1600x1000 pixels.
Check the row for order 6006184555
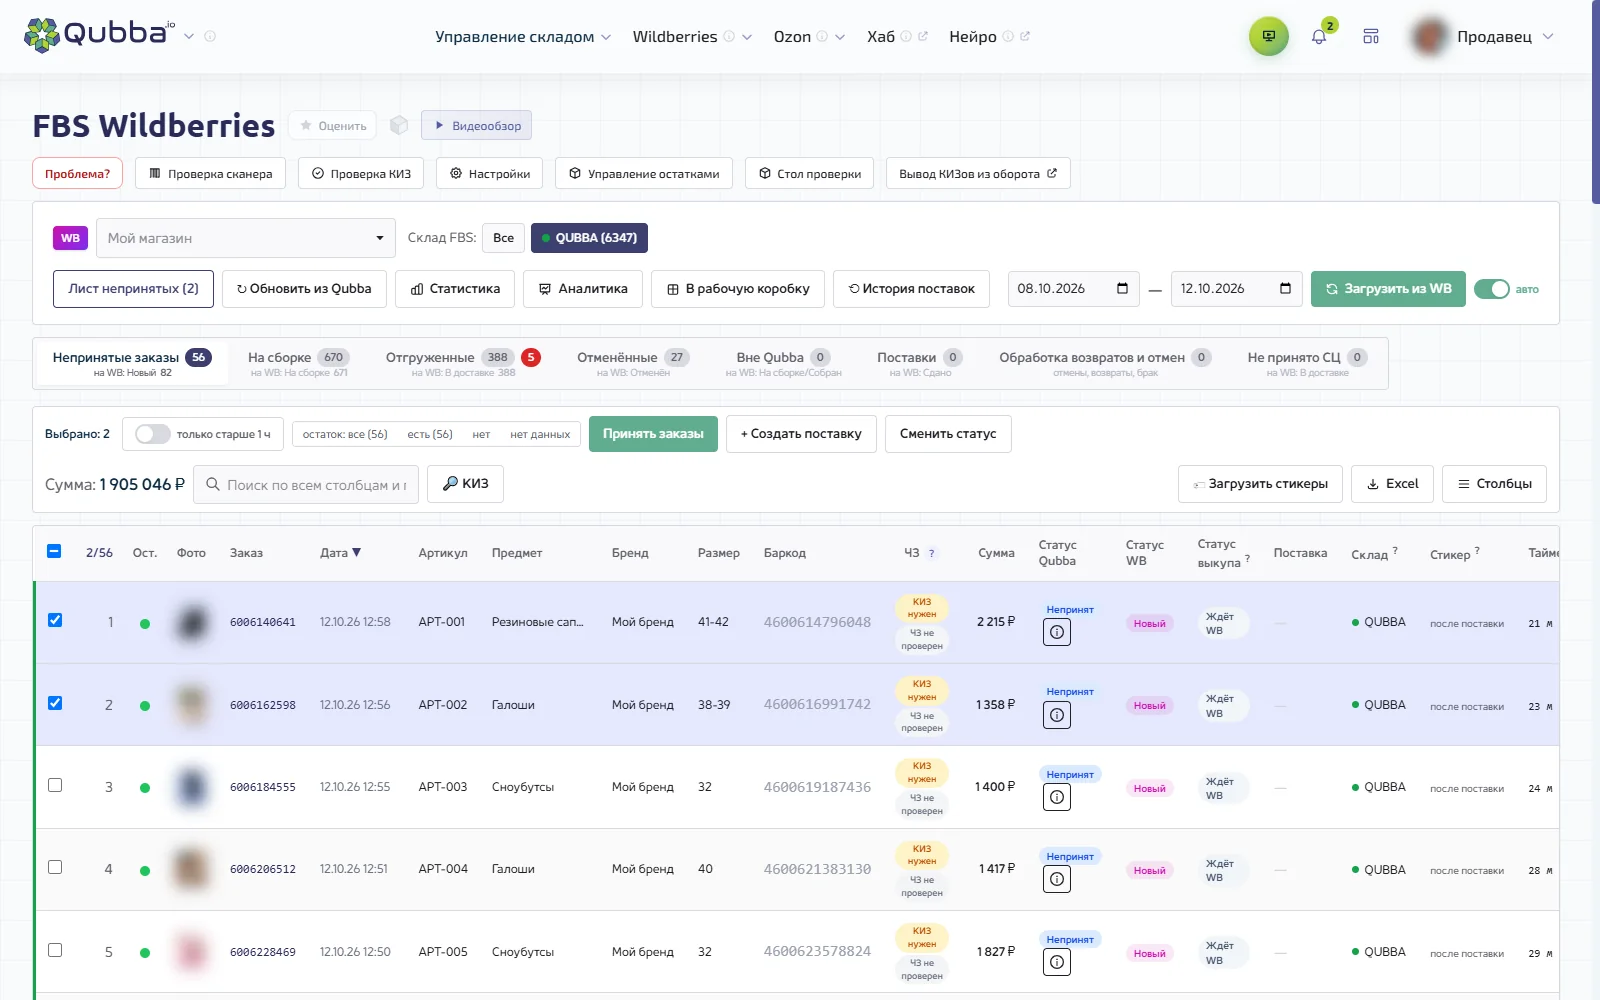pyautogui.click(x=55, y=785)
